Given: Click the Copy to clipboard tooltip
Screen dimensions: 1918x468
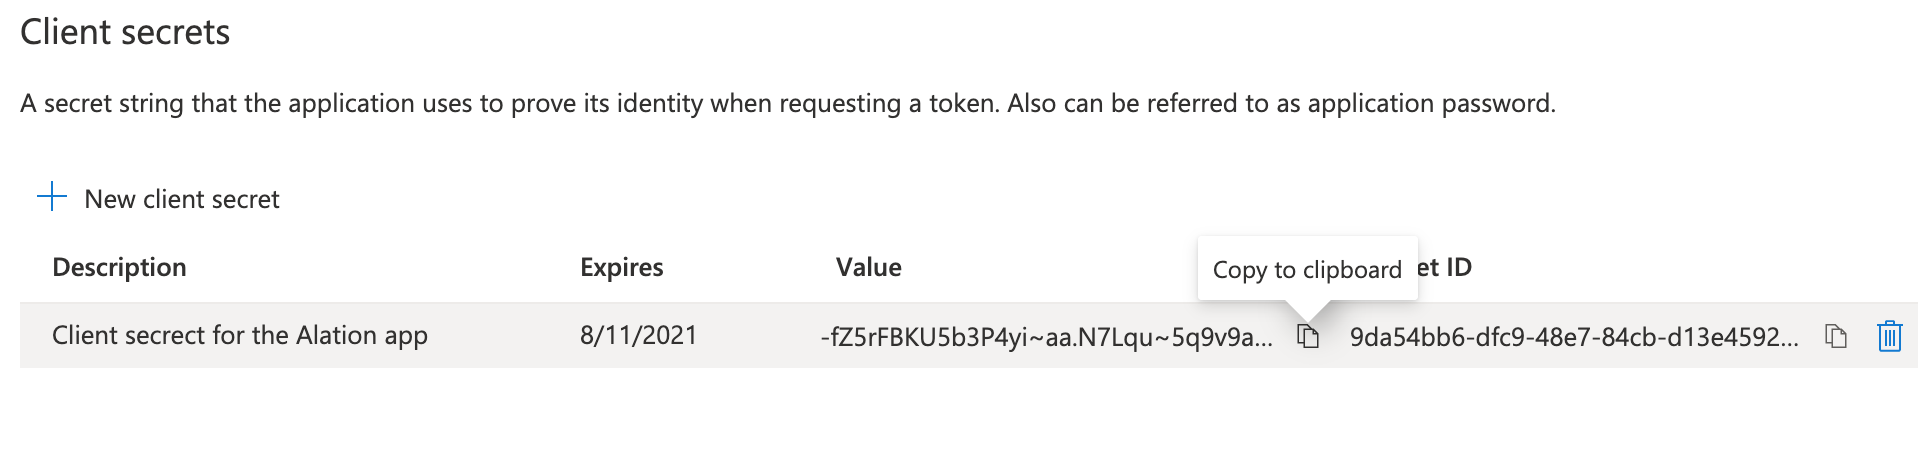Looking at the screenshot, I should click(1307, 269).
